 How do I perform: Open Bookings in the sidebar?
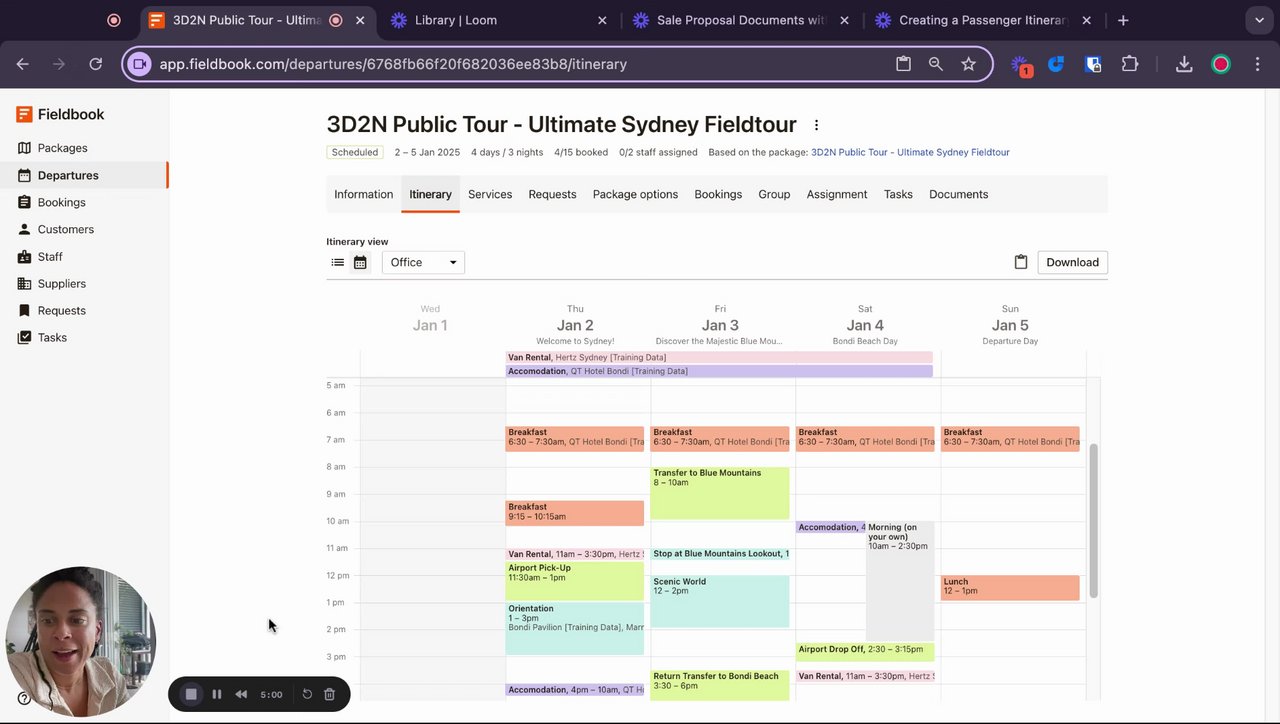(61, 202)
